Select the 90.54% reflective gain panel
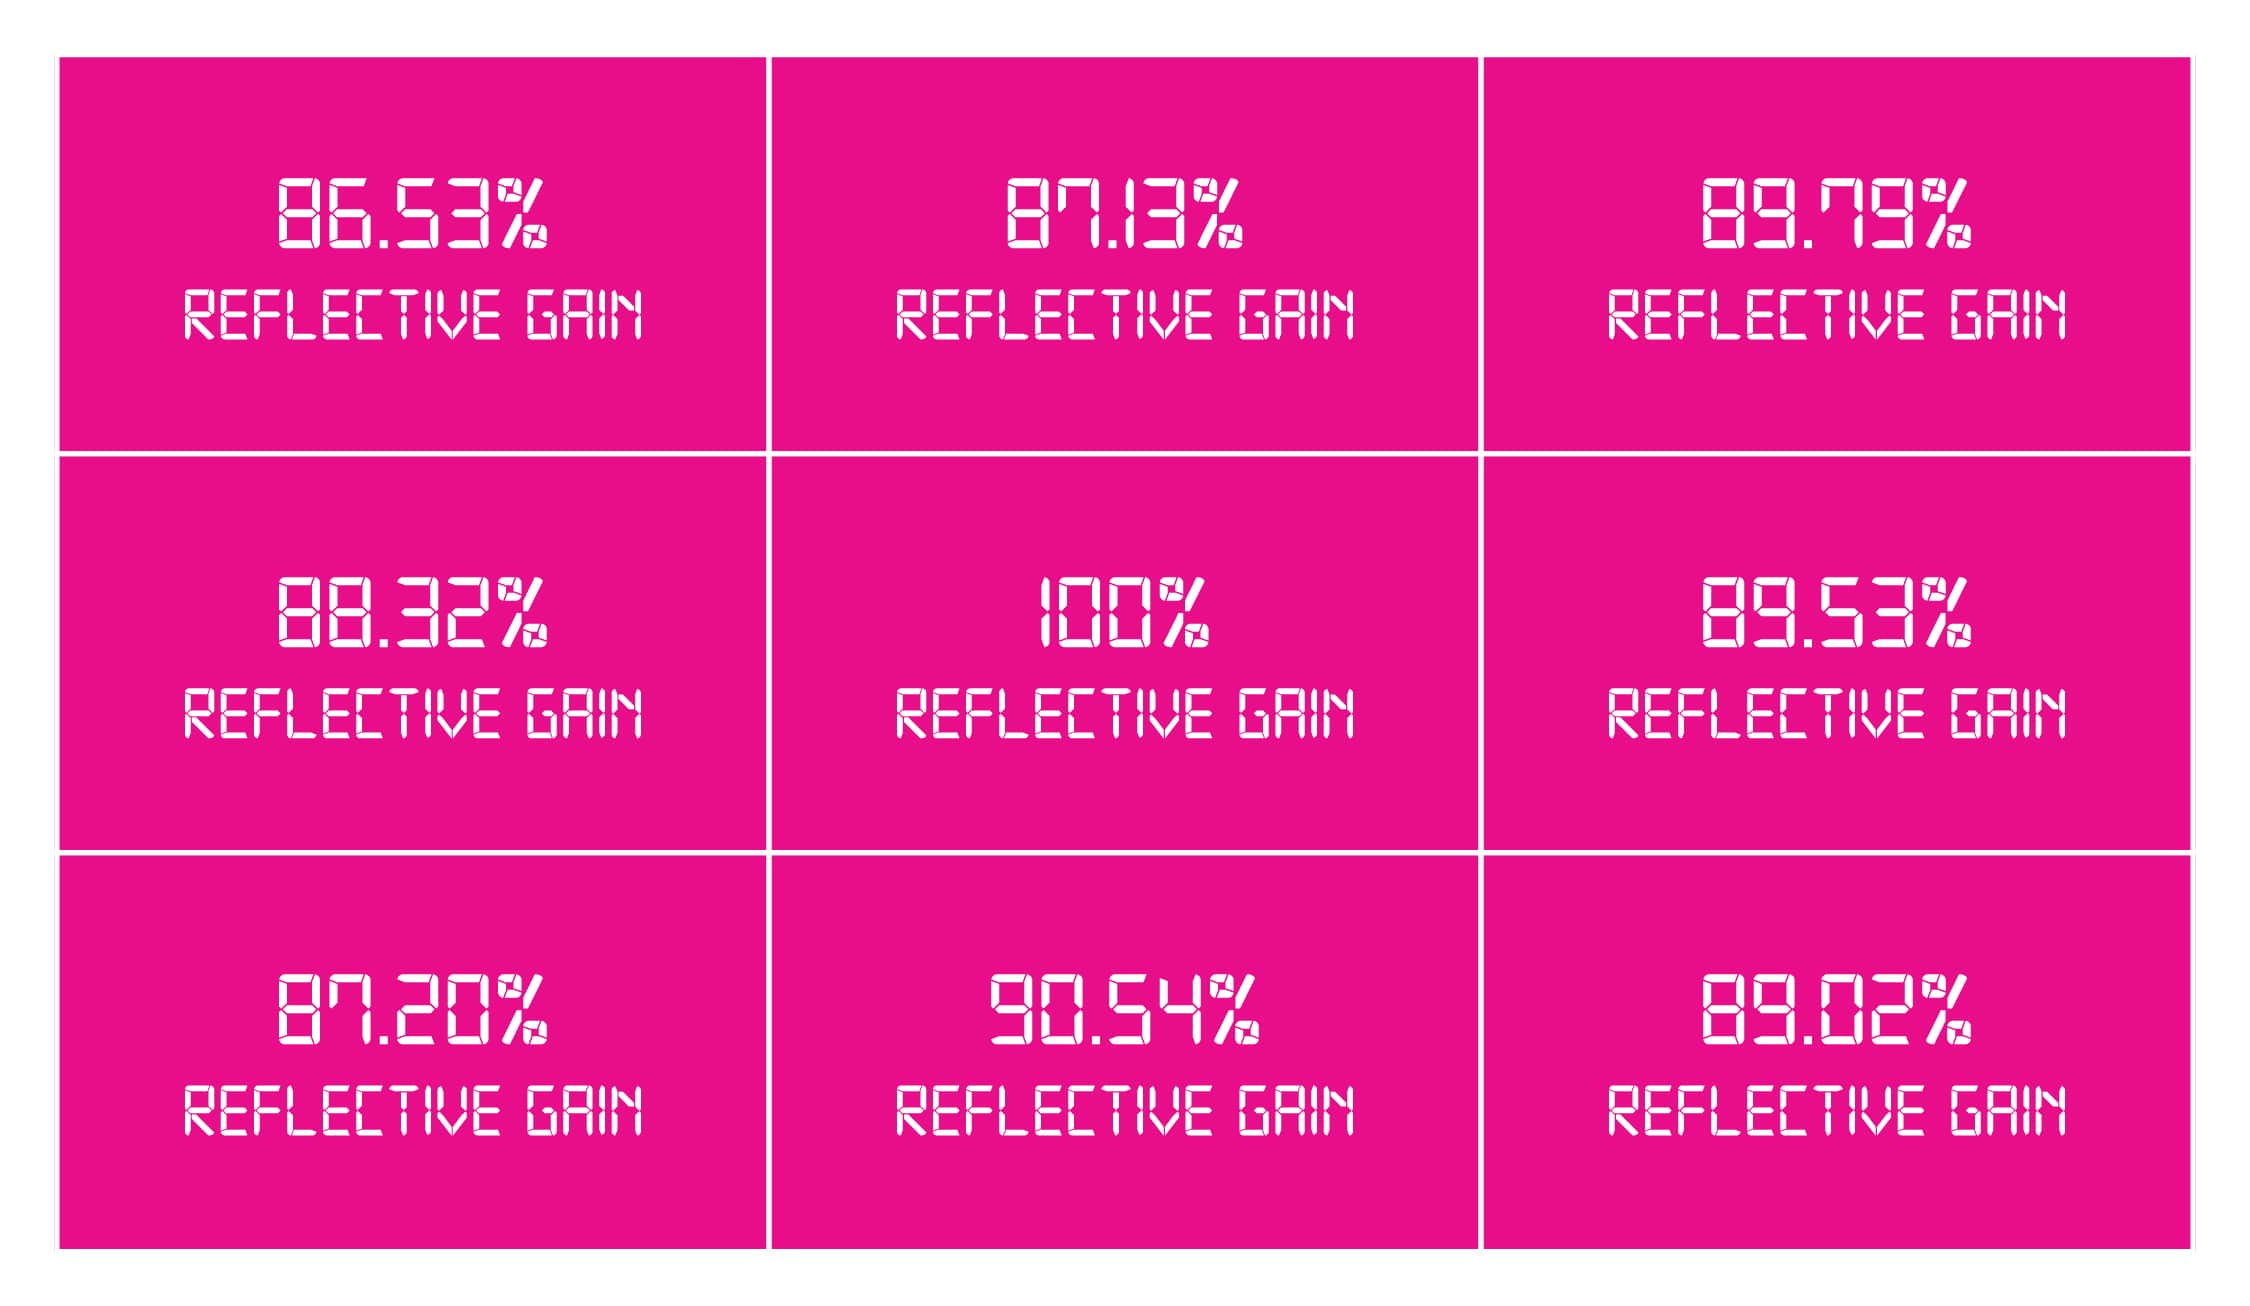This screenshot has width=2250, height=1306. 1124,1052
